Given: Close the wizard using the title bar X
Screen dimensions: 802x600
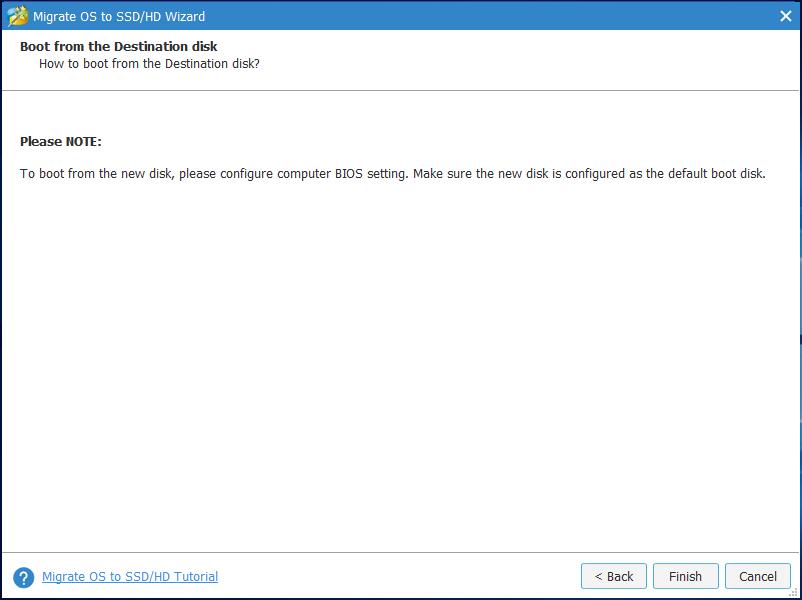Looking at the screenshot, I should pos(786,16).
